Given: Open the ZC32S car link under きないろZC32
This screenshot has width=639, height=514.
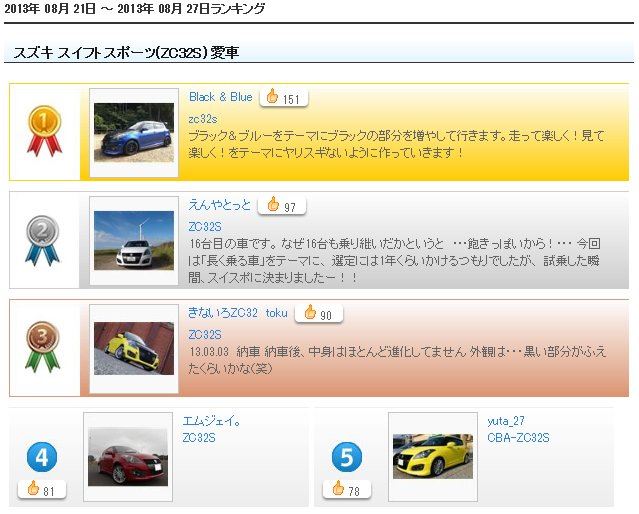Looking at the screenshot, I should pyautogui.click(x=205, y=335).
